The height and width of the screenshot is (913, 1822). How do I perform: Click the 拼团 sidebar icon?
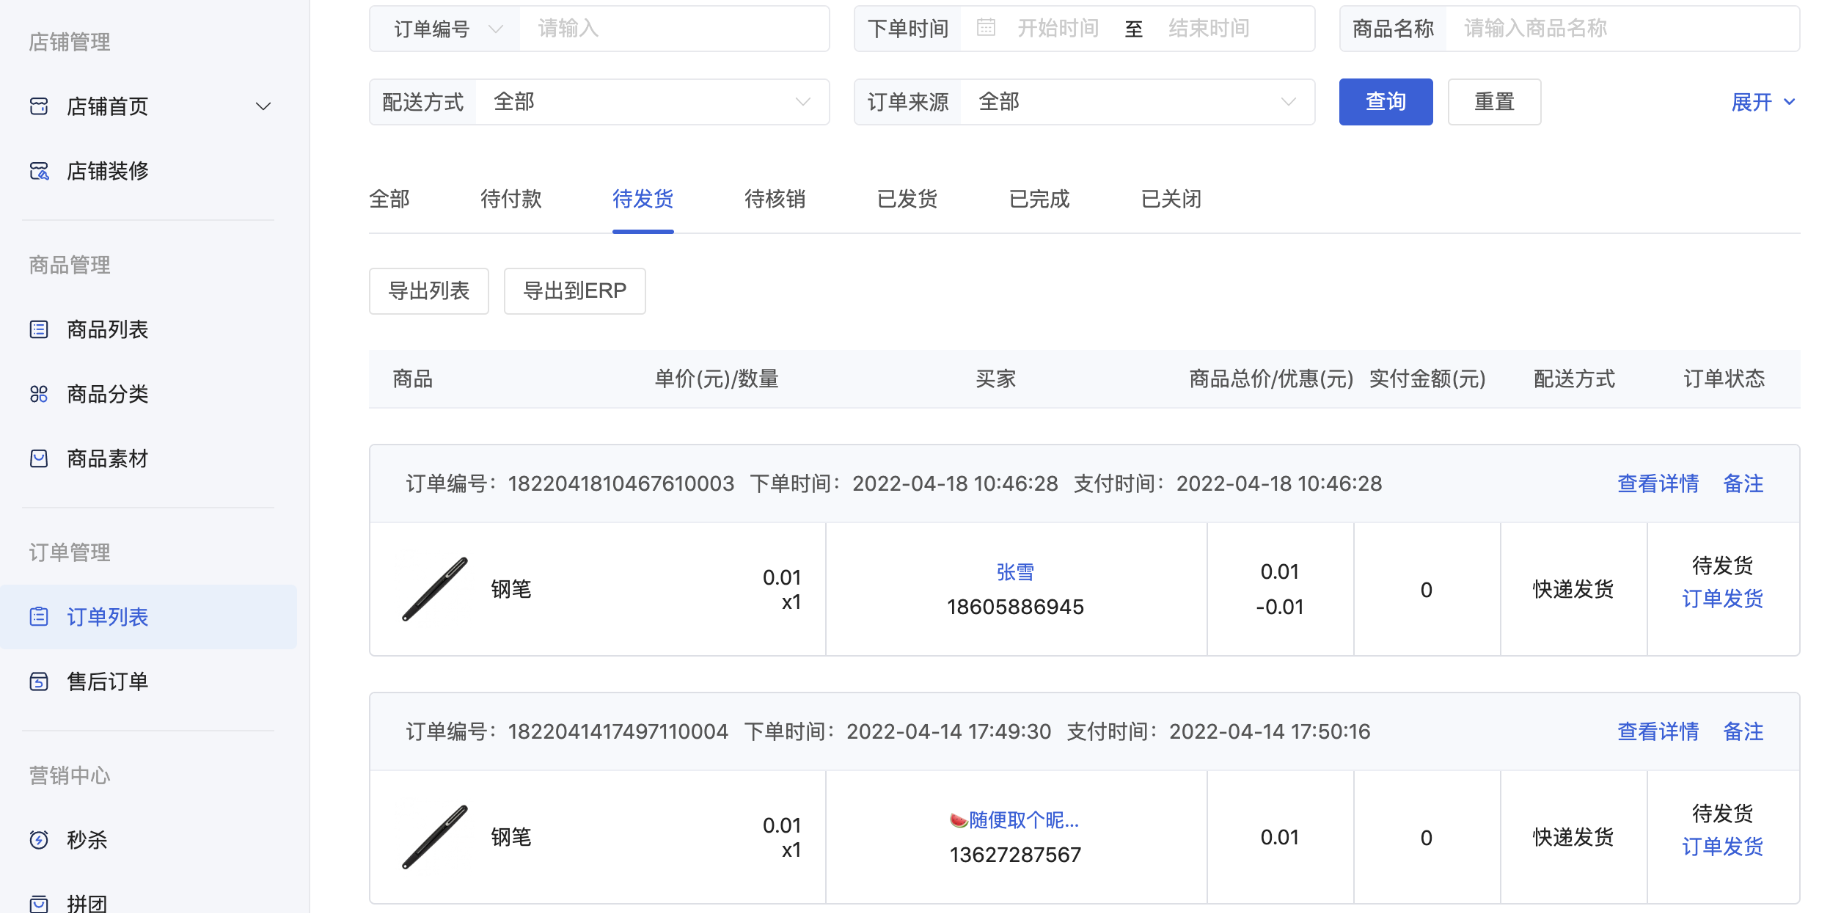click(x=39, y=904)
